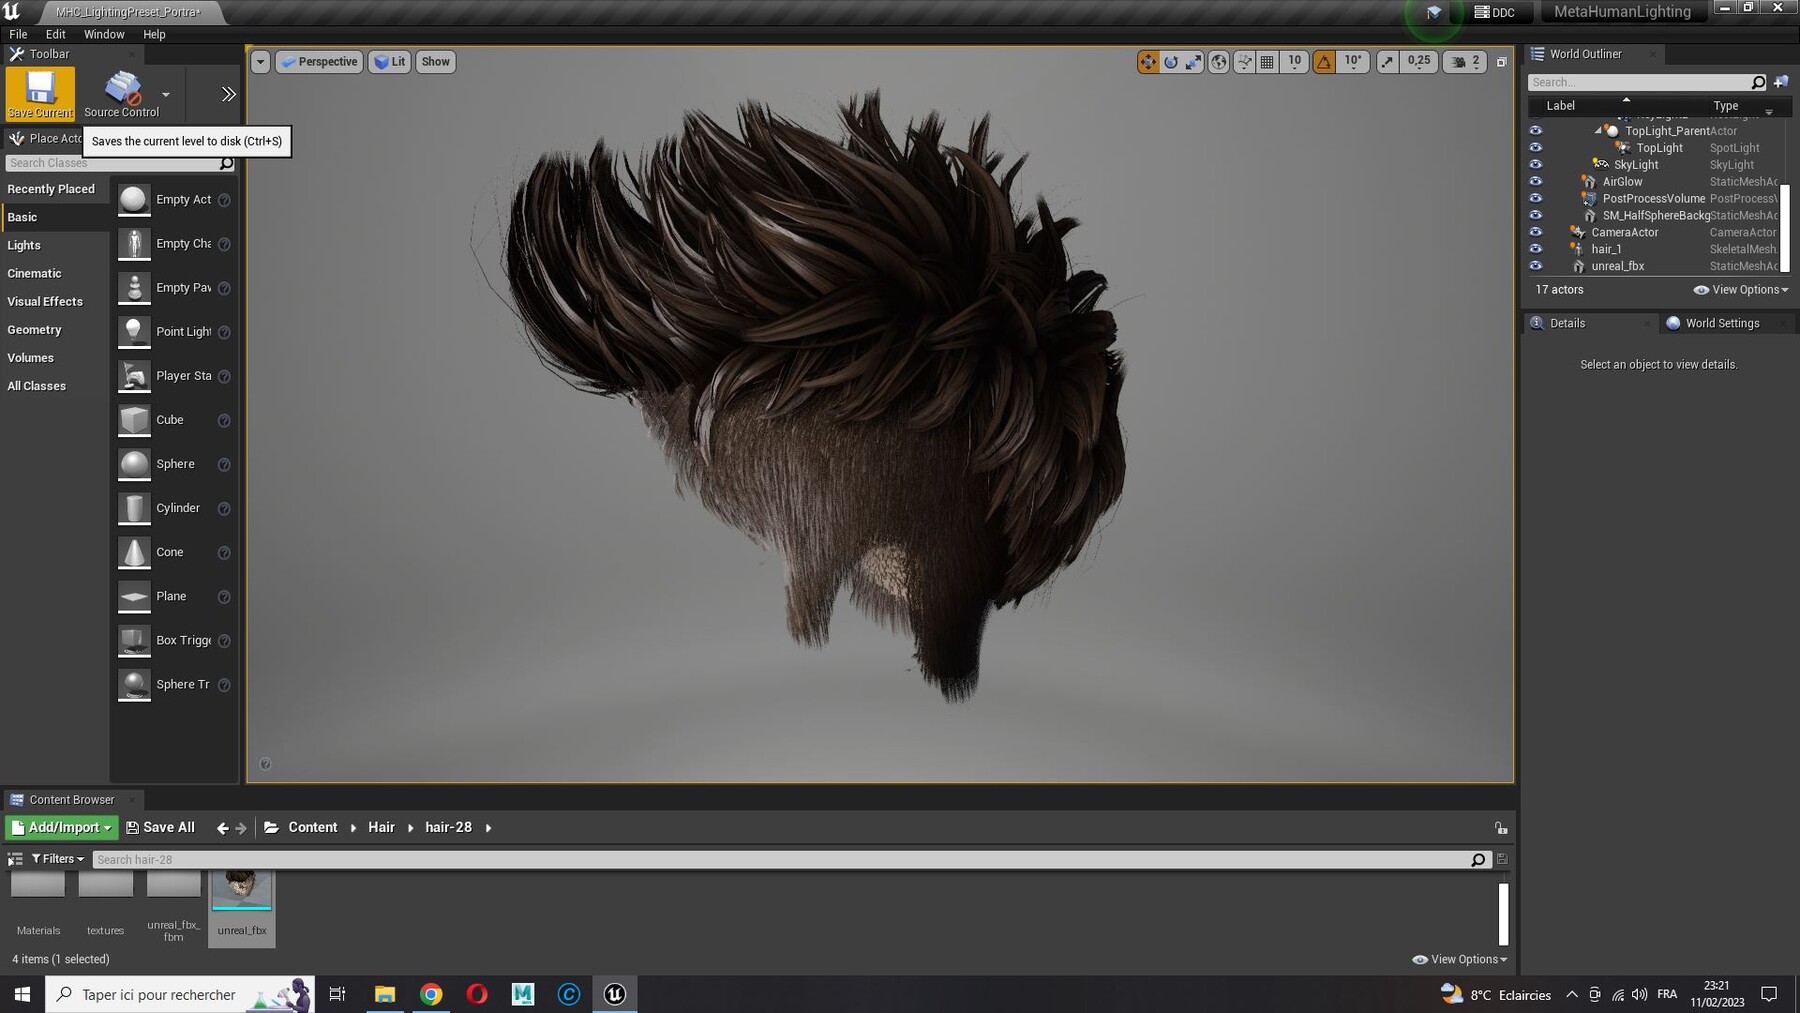Open the viewport Show menu

pos(435,62)
